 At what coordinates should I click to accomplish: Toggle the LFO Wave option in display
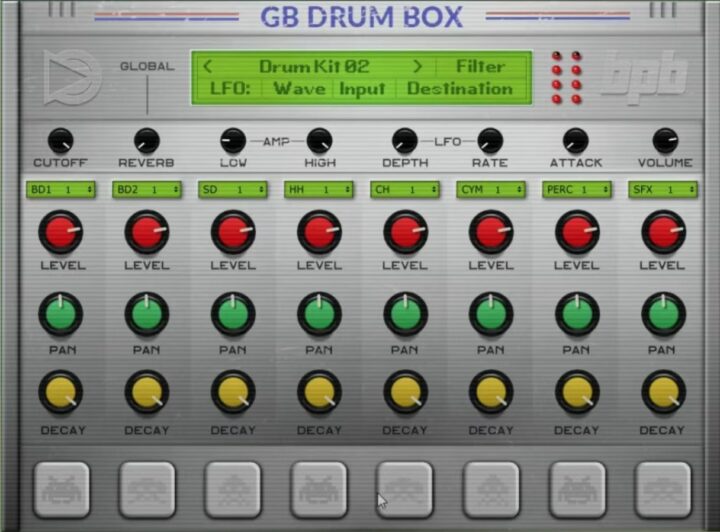pos(299,89)
